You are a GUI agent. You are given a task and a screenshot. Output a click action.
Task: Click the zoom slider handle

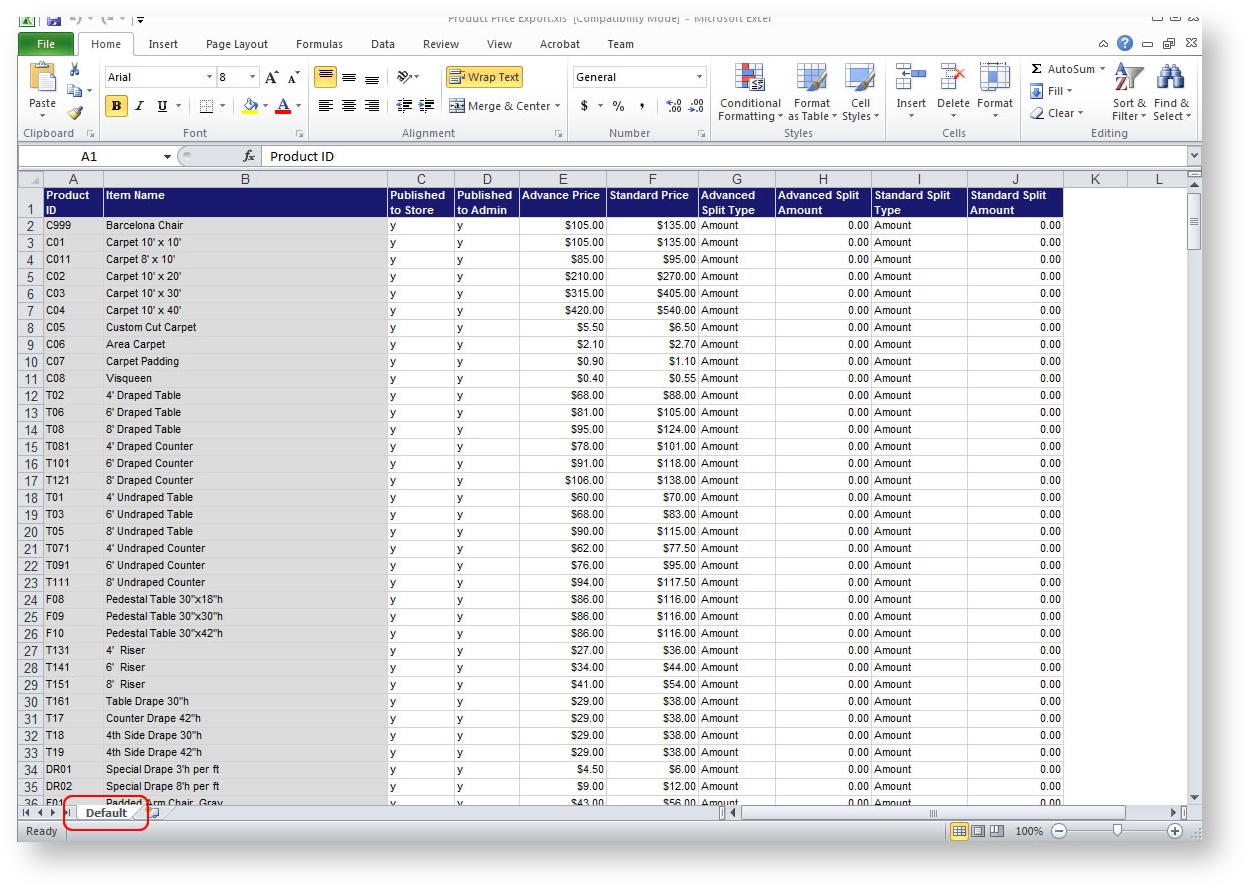click(x=1117, y=831)
